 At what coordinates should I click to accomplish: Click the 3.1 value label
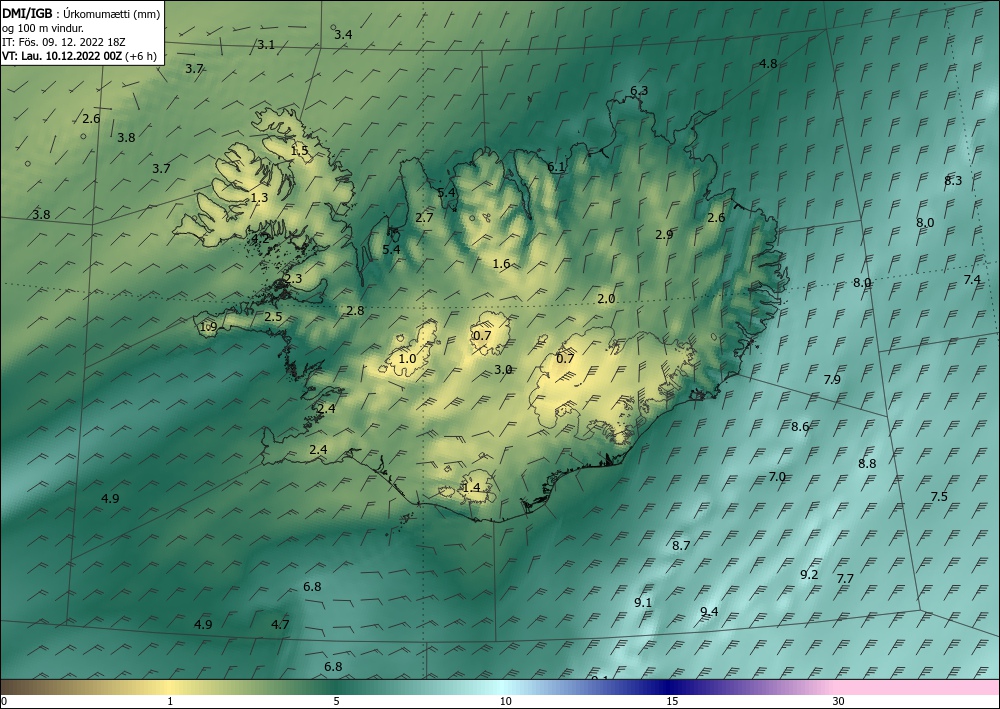(265, 45)
